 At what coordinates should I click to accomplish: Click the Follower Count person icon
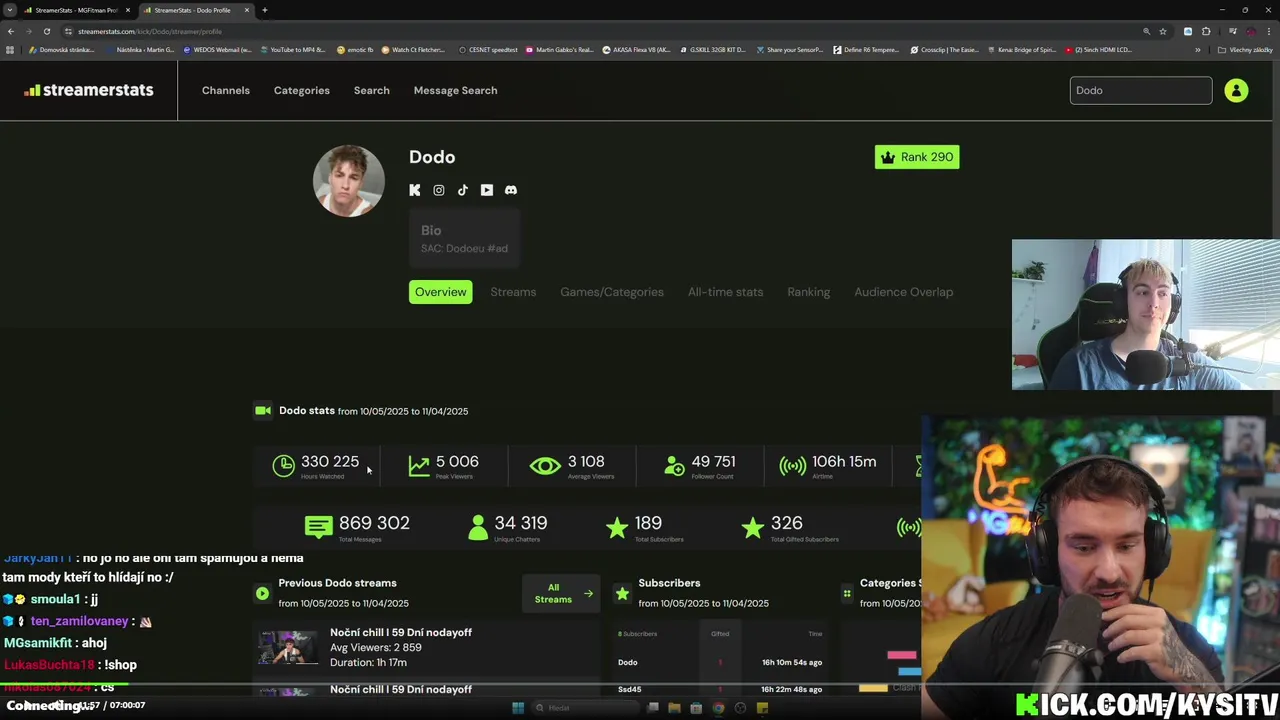point(674,466)
